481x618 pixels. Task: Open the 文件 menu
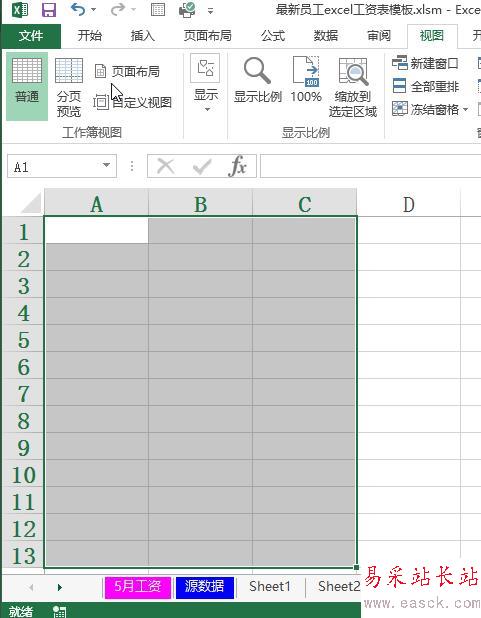(31, 36)
